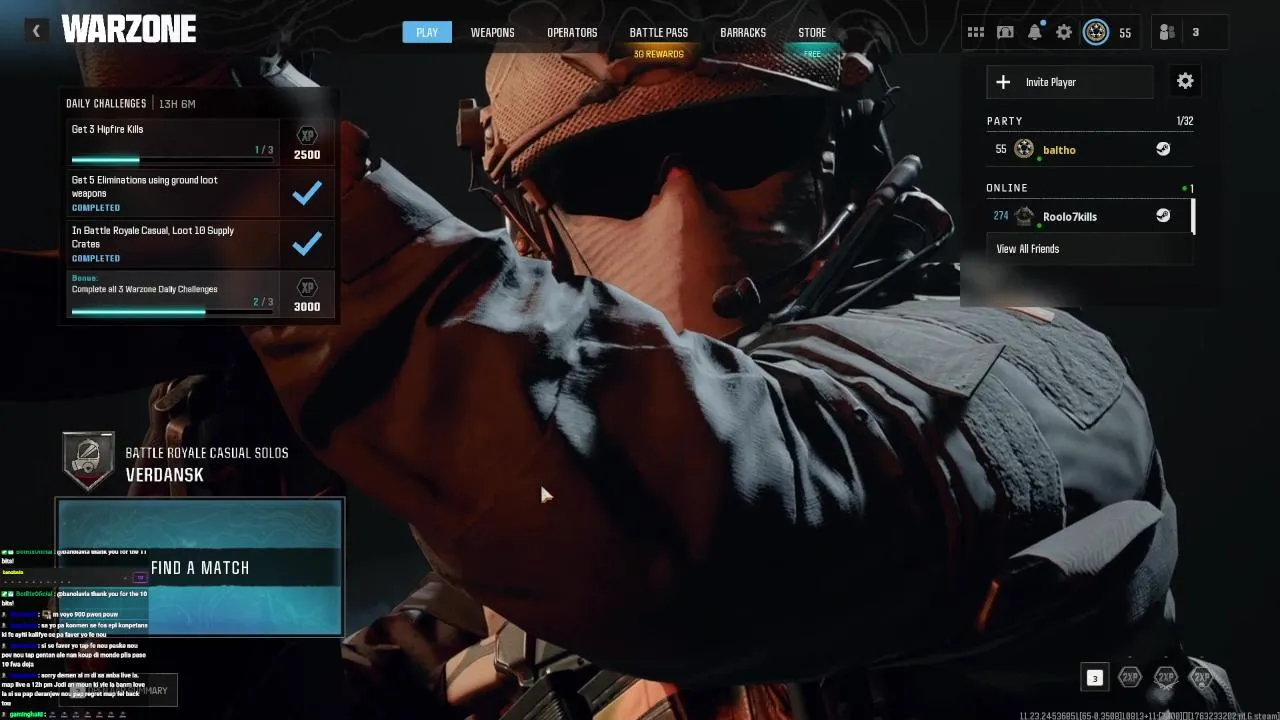Click Hipfire Kills progress bar
The height and width of the screenshot is (720, 1280).
172,160
